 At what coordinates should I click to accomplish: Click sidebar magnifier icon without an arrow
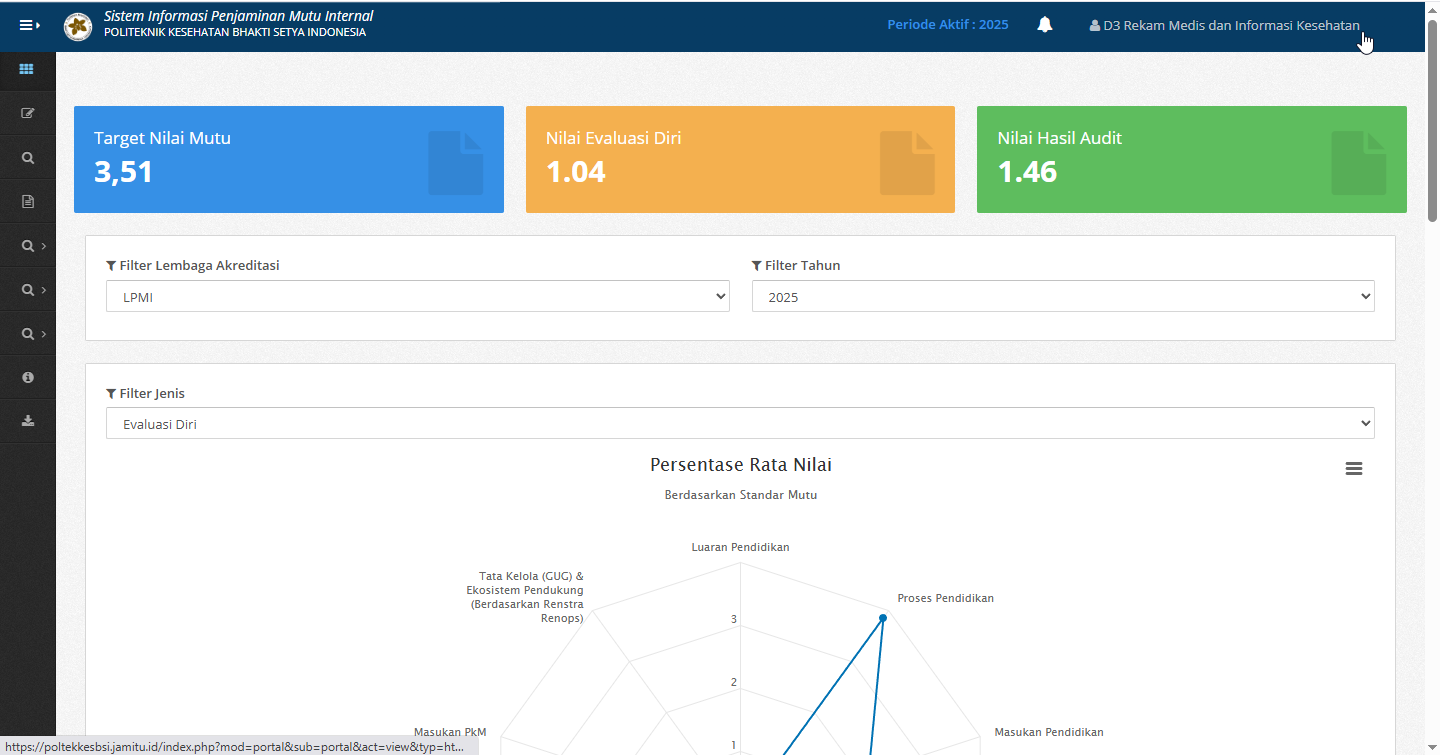coord(27,157)
